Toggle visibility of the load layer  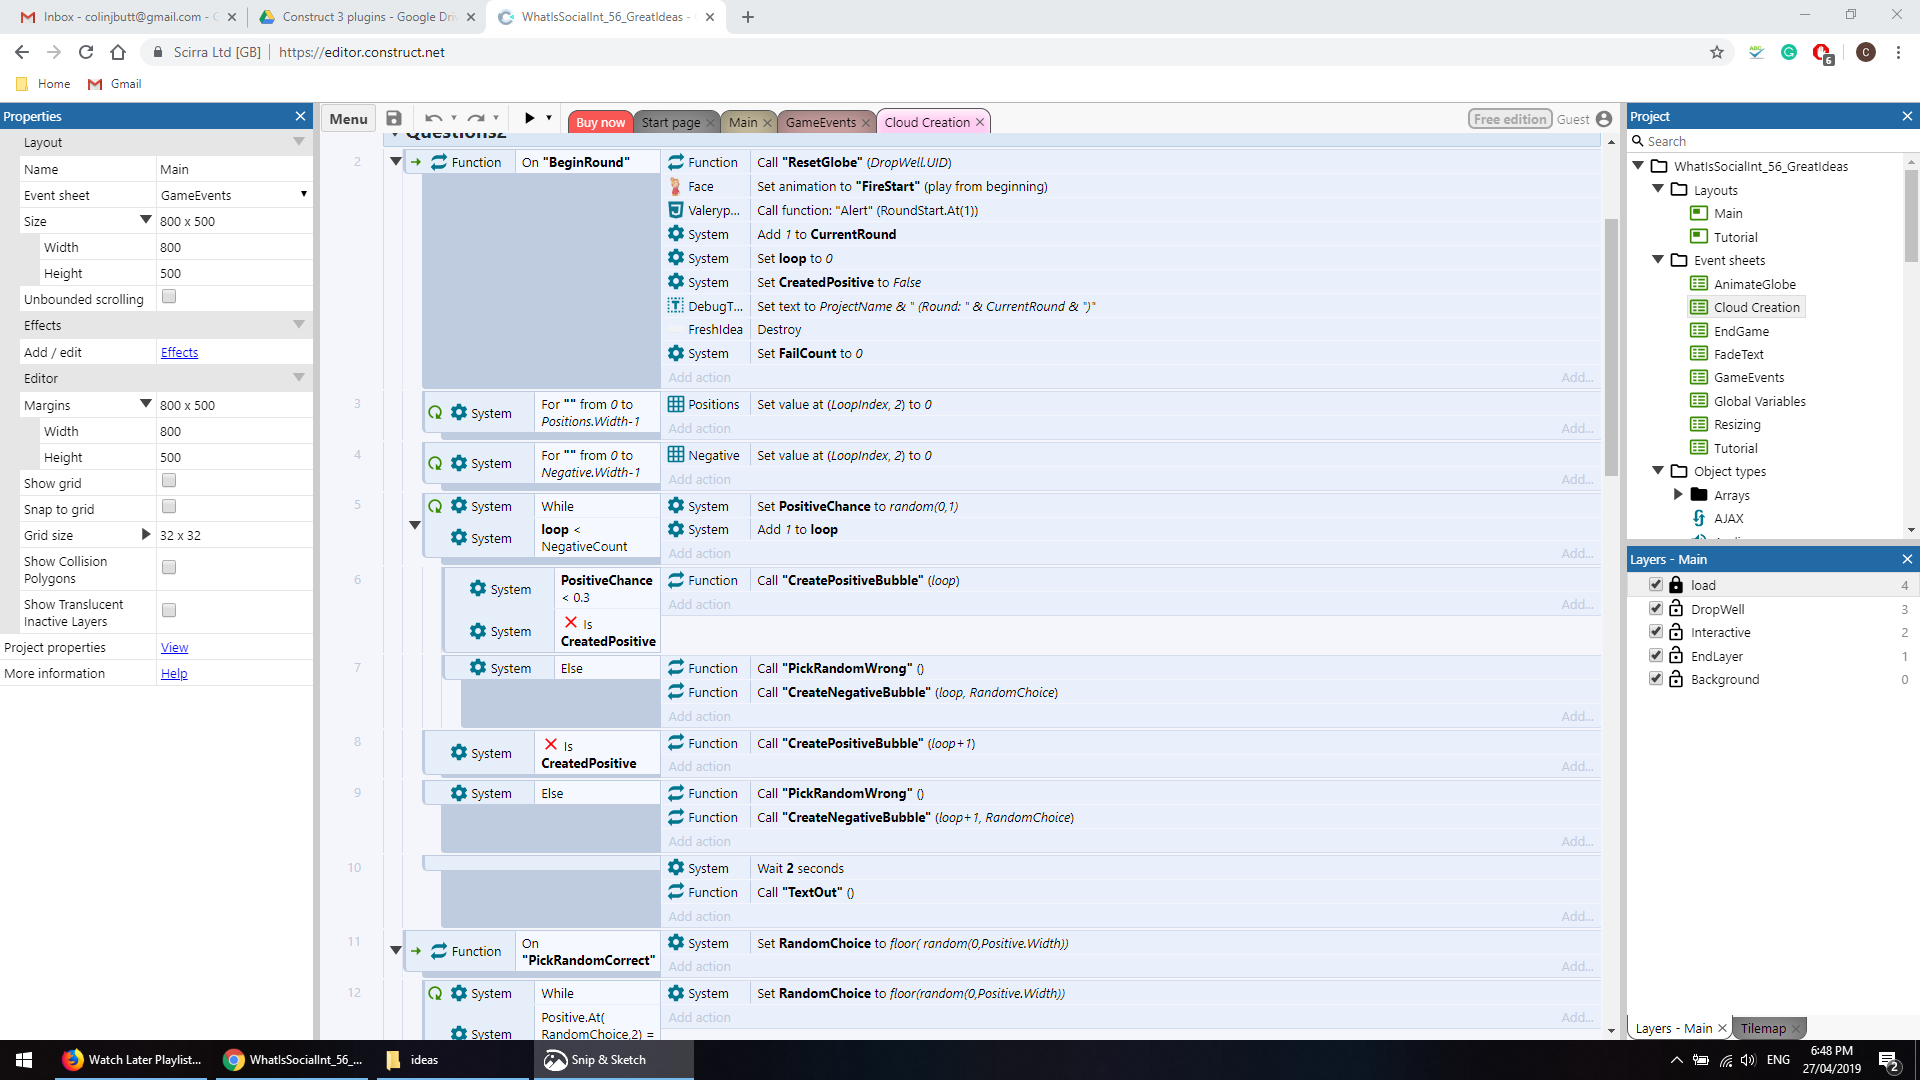coord(1655,584)
